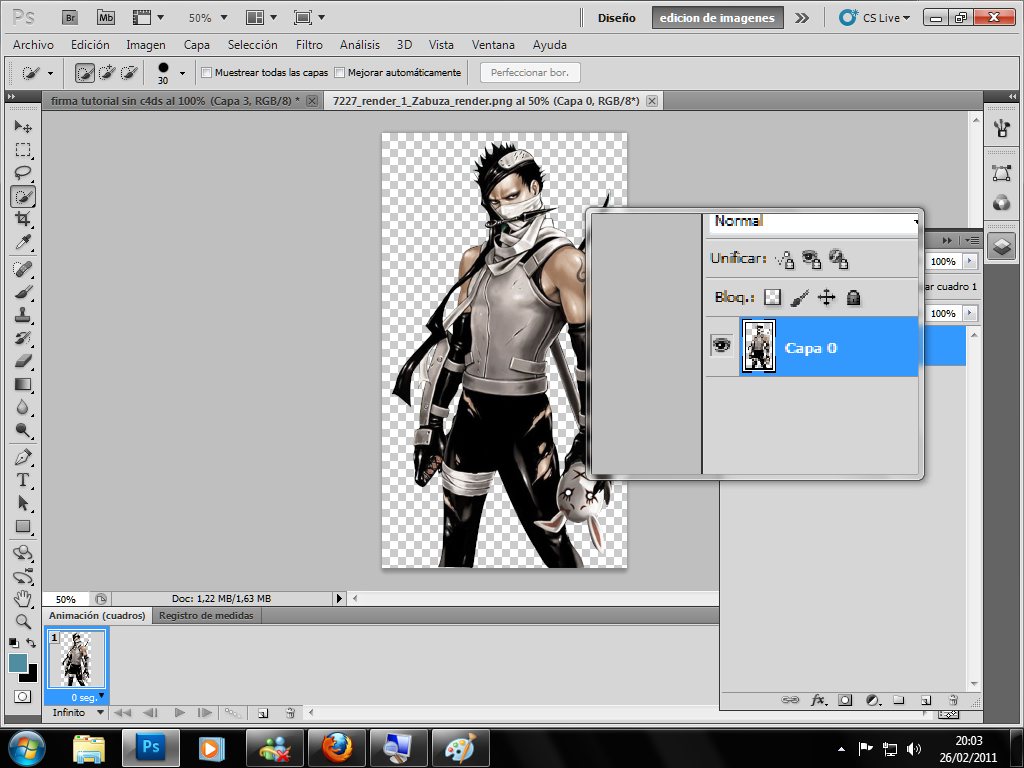Select the Clone Stamp tool
This screenshot has height=768, width=1024.
coord(23,315)
